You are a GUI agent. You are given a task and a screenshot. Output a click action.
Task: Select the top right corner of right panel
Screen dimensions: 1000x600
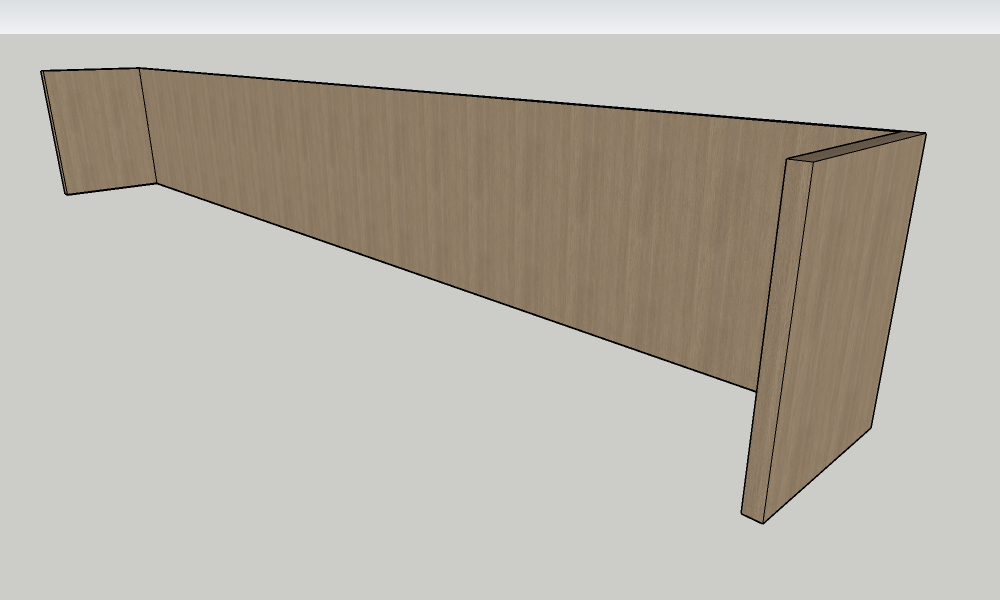925,133
